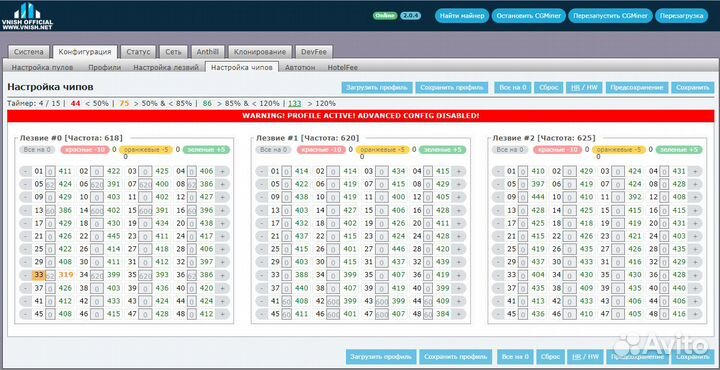
Task: Open the Система tab
Action: pos(28,52)
